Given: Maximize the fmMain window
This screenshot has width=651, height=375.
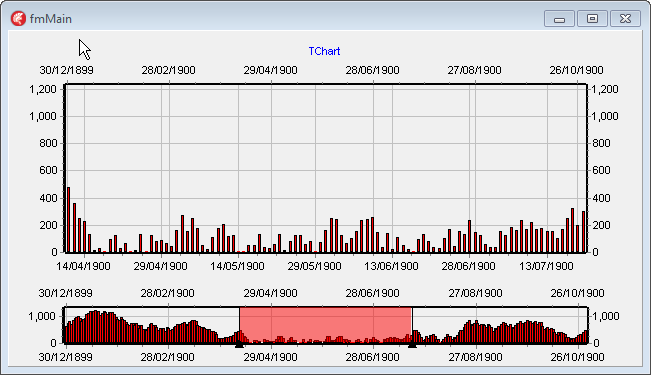Looking at the screenshot, I should click(592, 19).
